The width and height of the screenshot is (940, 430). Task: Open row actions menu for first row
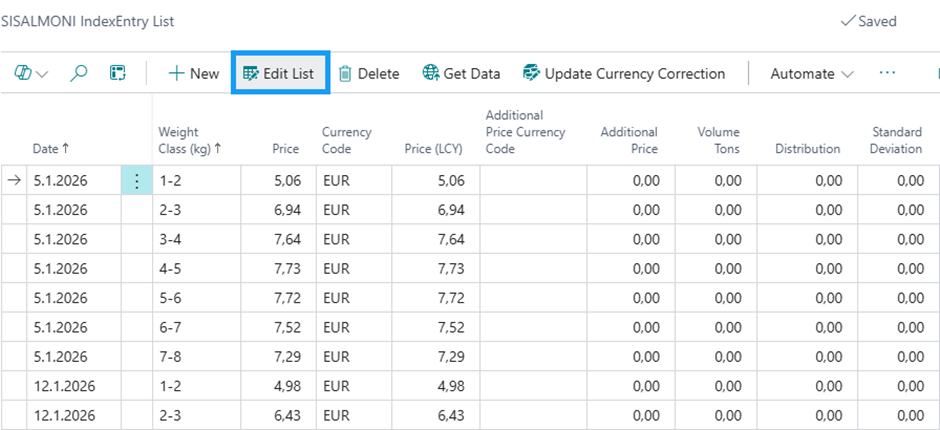[136, 181]
